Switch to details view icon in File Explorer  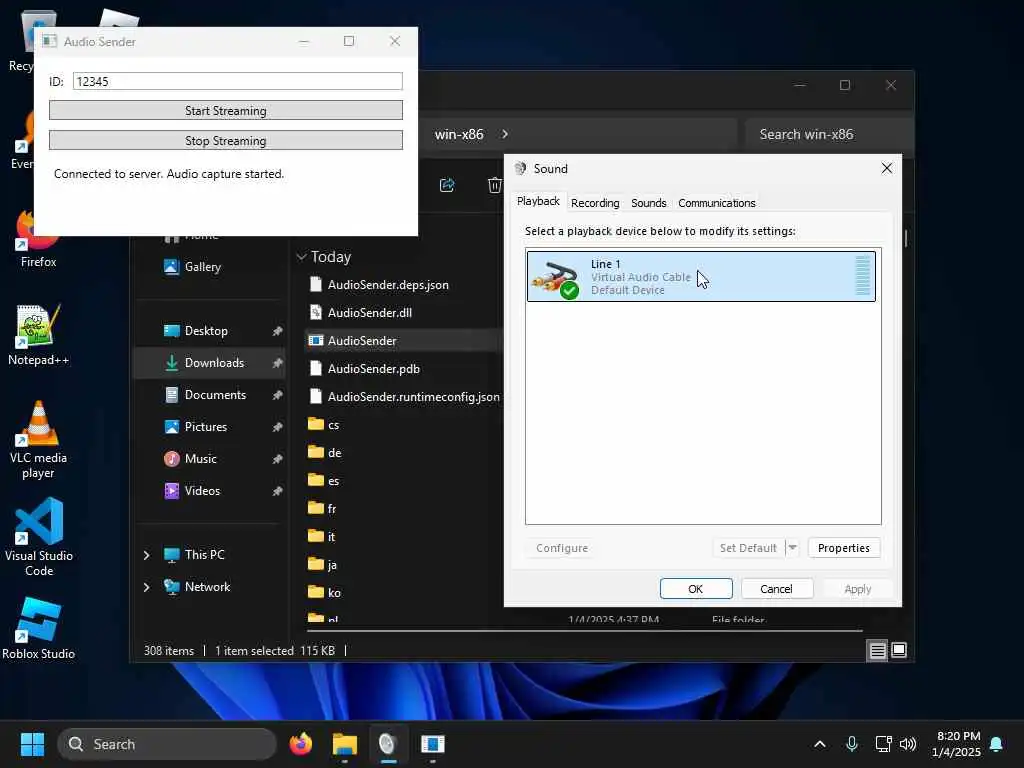(877, 650)
